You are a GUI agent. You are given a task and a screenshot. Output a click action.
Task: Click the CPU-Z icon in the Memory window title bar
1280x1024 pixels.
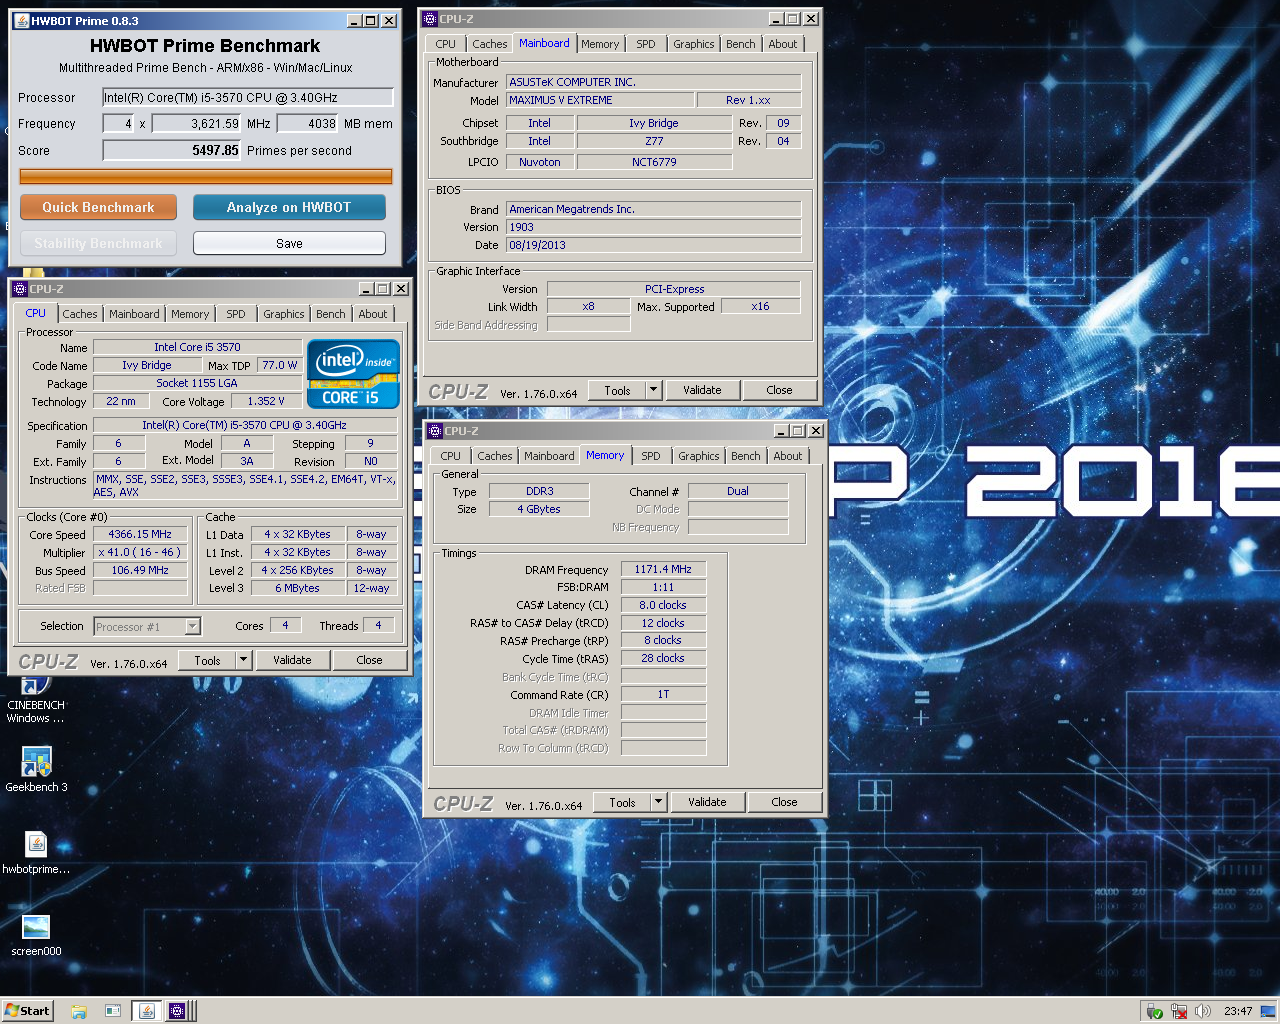click(x=435, y=431)
